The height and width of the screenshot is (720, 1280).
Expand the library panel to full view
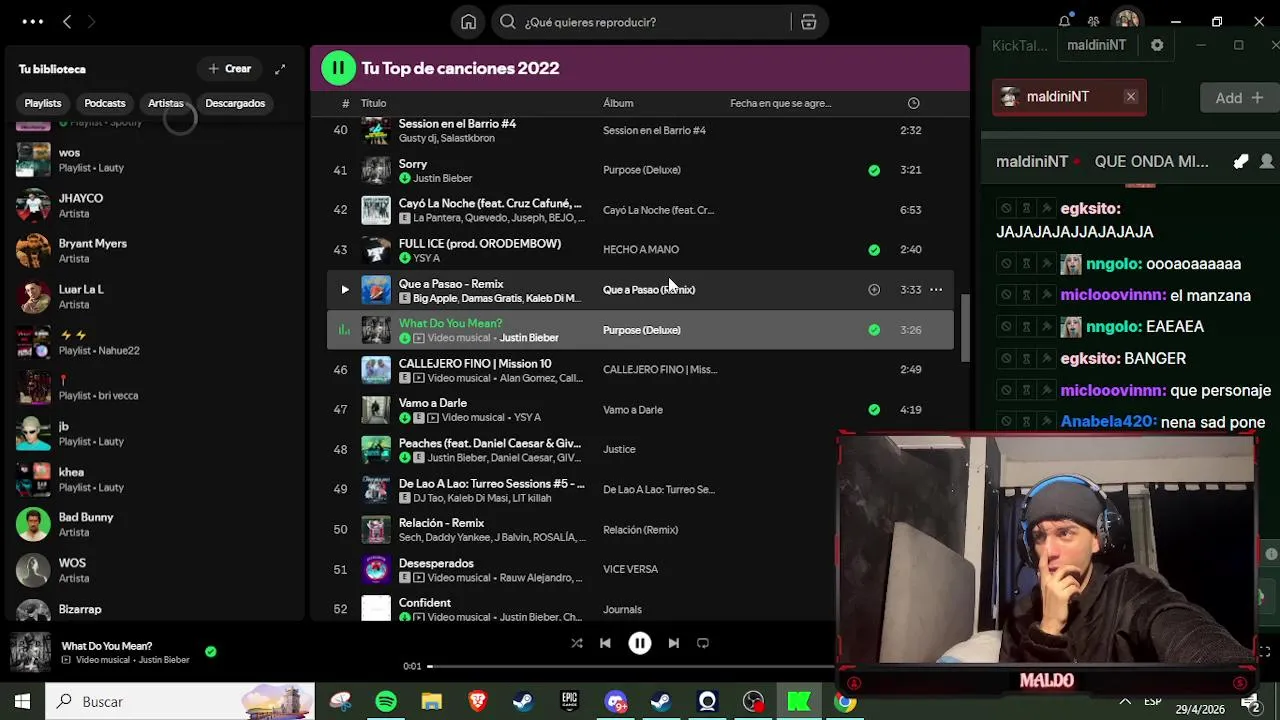click(x=280, y=69)
